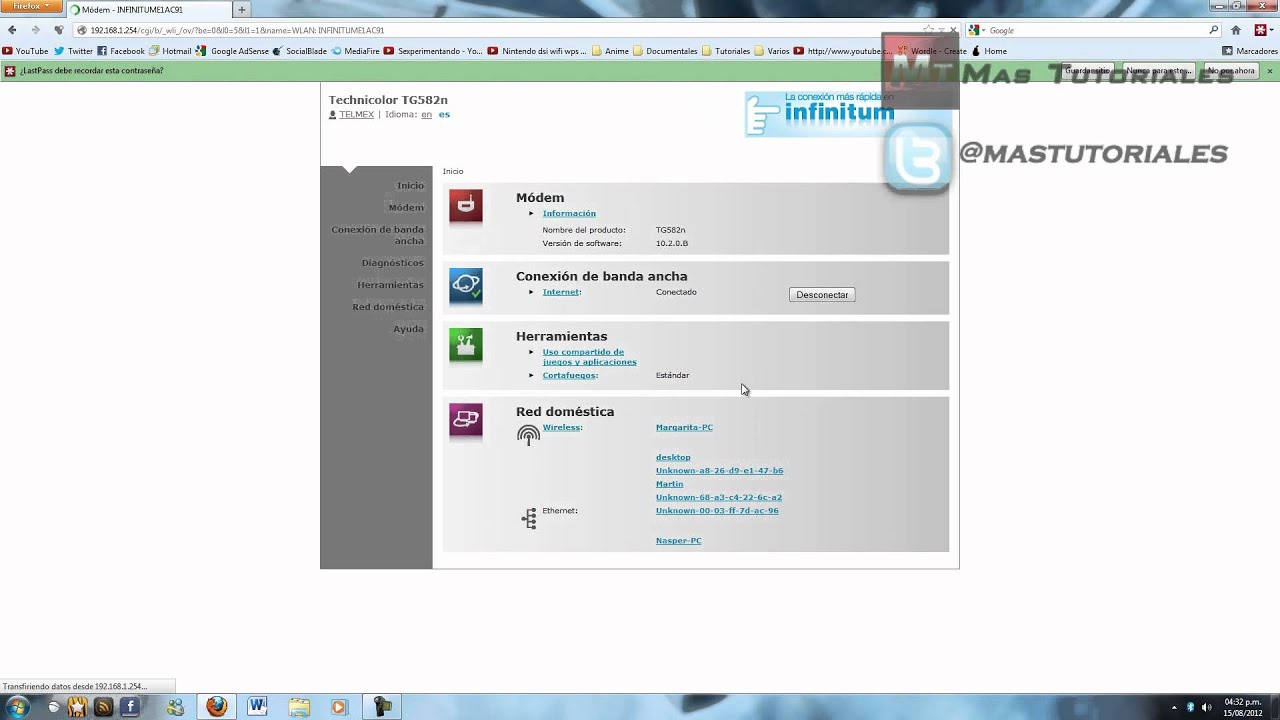The height and width of the screenshot is (720, 1280).
Task: Click the Facebook icon in the taskbar
Action: pyautogui.click(x=129, y=707)
